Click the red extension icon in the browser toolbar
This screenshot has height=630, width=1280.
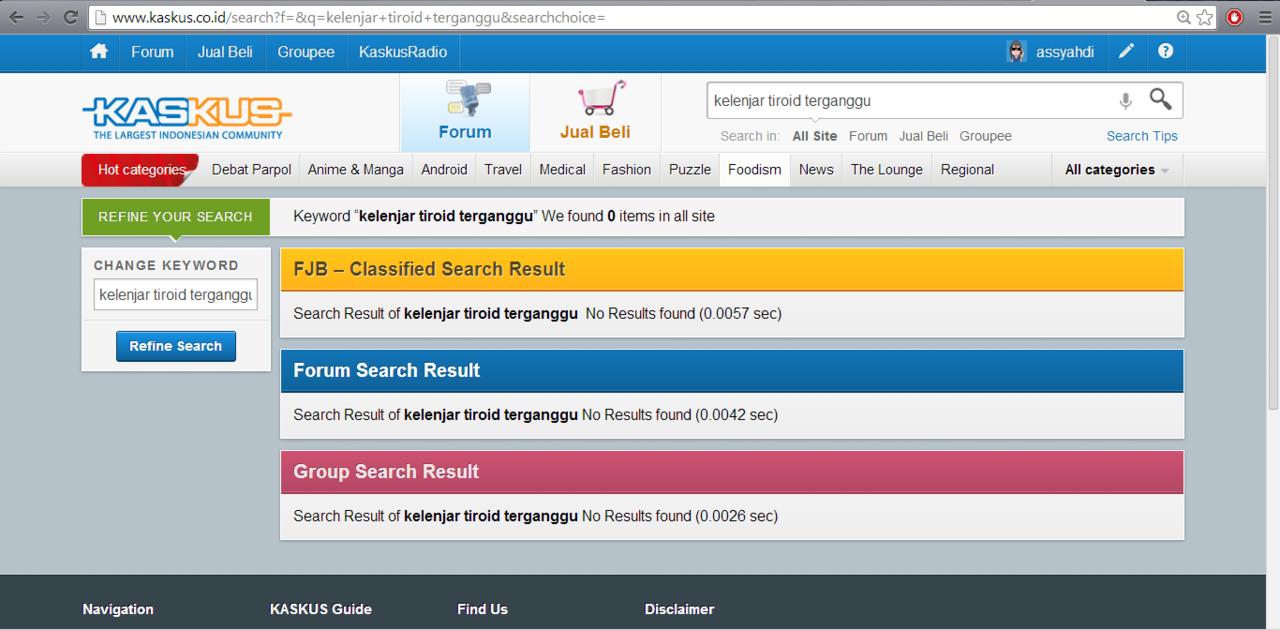click(1235, 17)
